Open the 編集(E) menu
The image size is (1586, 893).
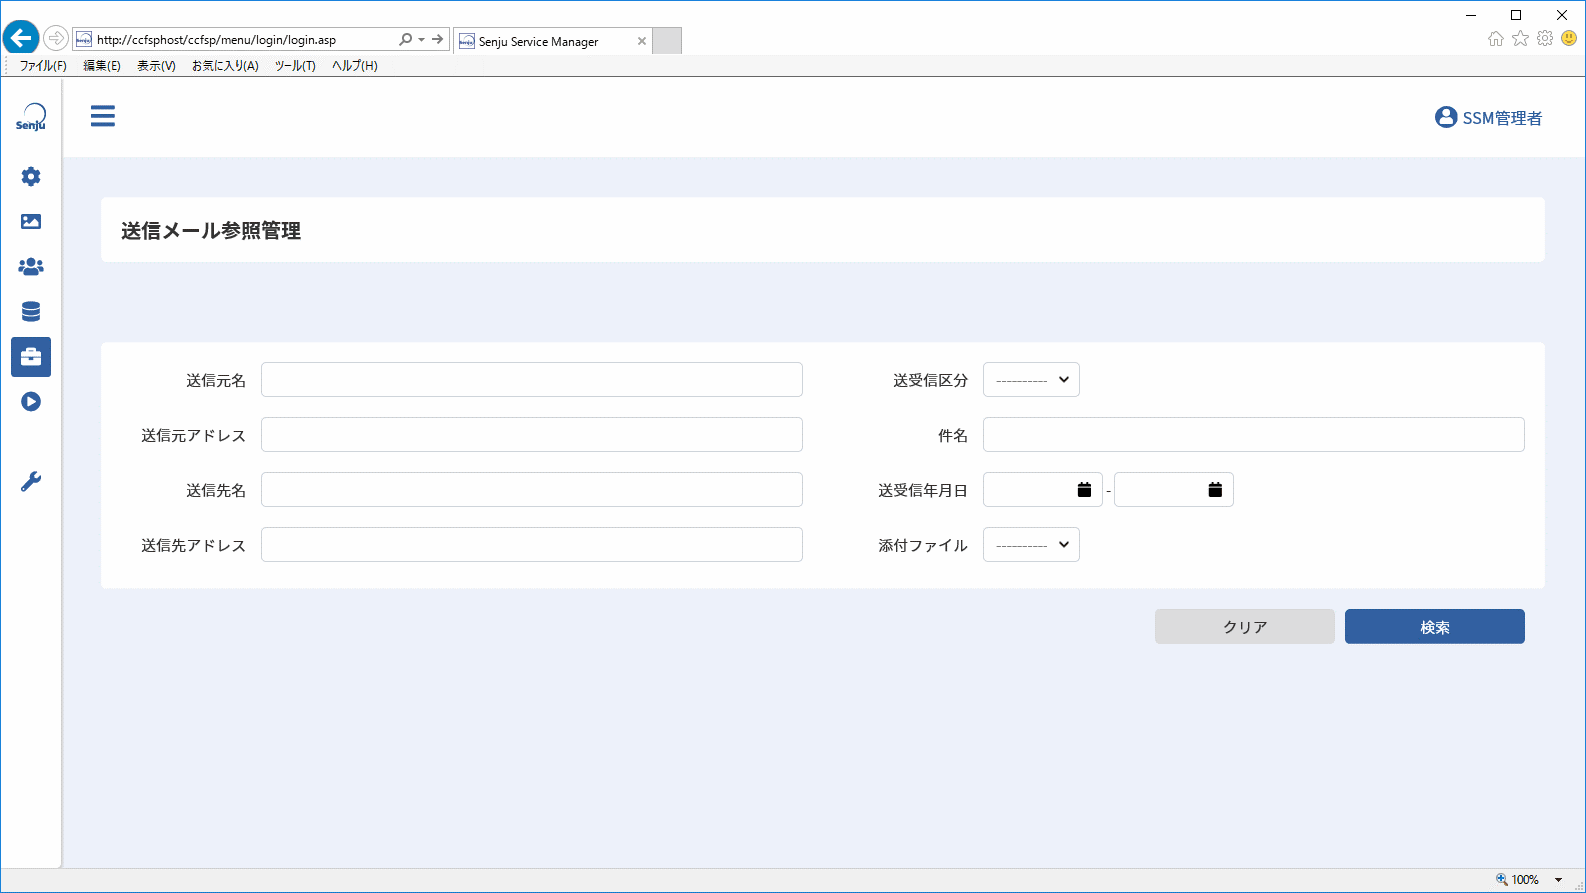point(102,66)
